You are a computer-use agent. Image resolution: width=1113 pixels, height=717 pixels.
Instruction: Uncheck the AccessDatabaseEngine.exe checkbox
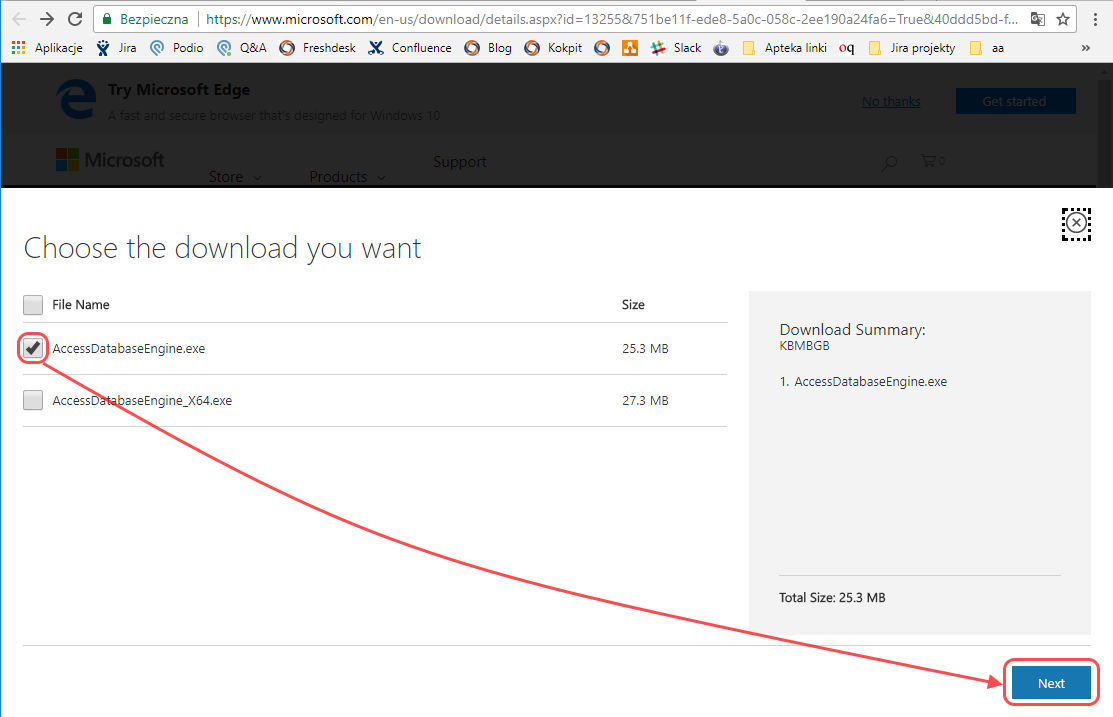tap(33, 348)
